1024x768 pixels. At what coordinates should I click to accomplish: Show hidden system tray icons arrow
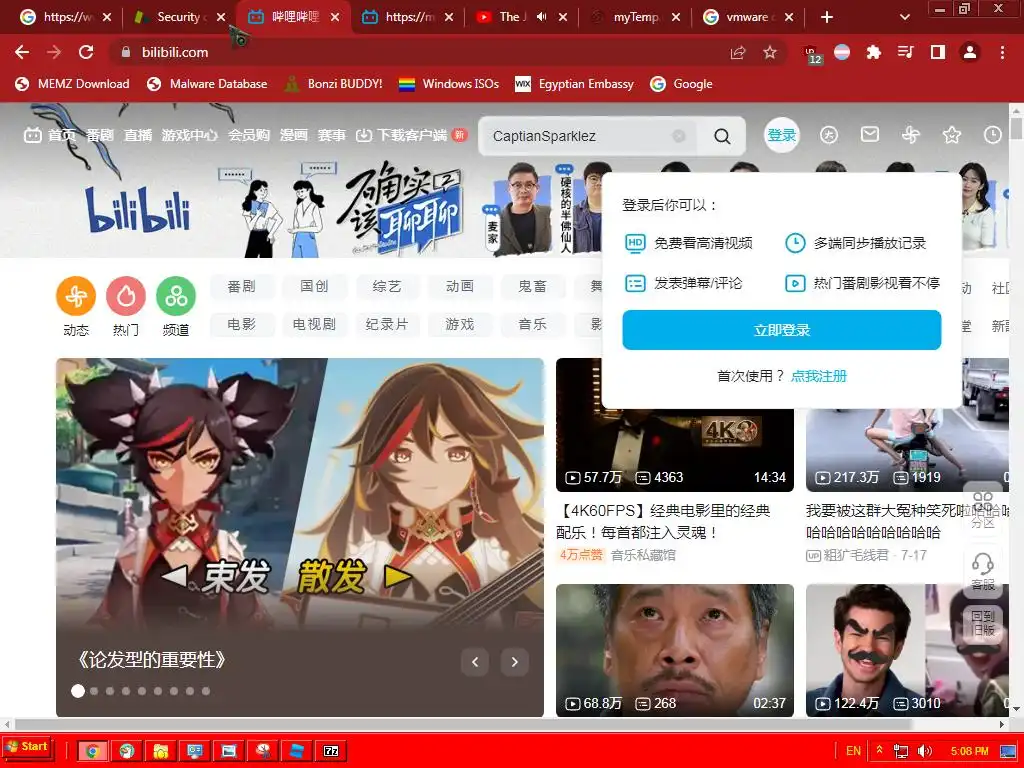pos(879,750)
